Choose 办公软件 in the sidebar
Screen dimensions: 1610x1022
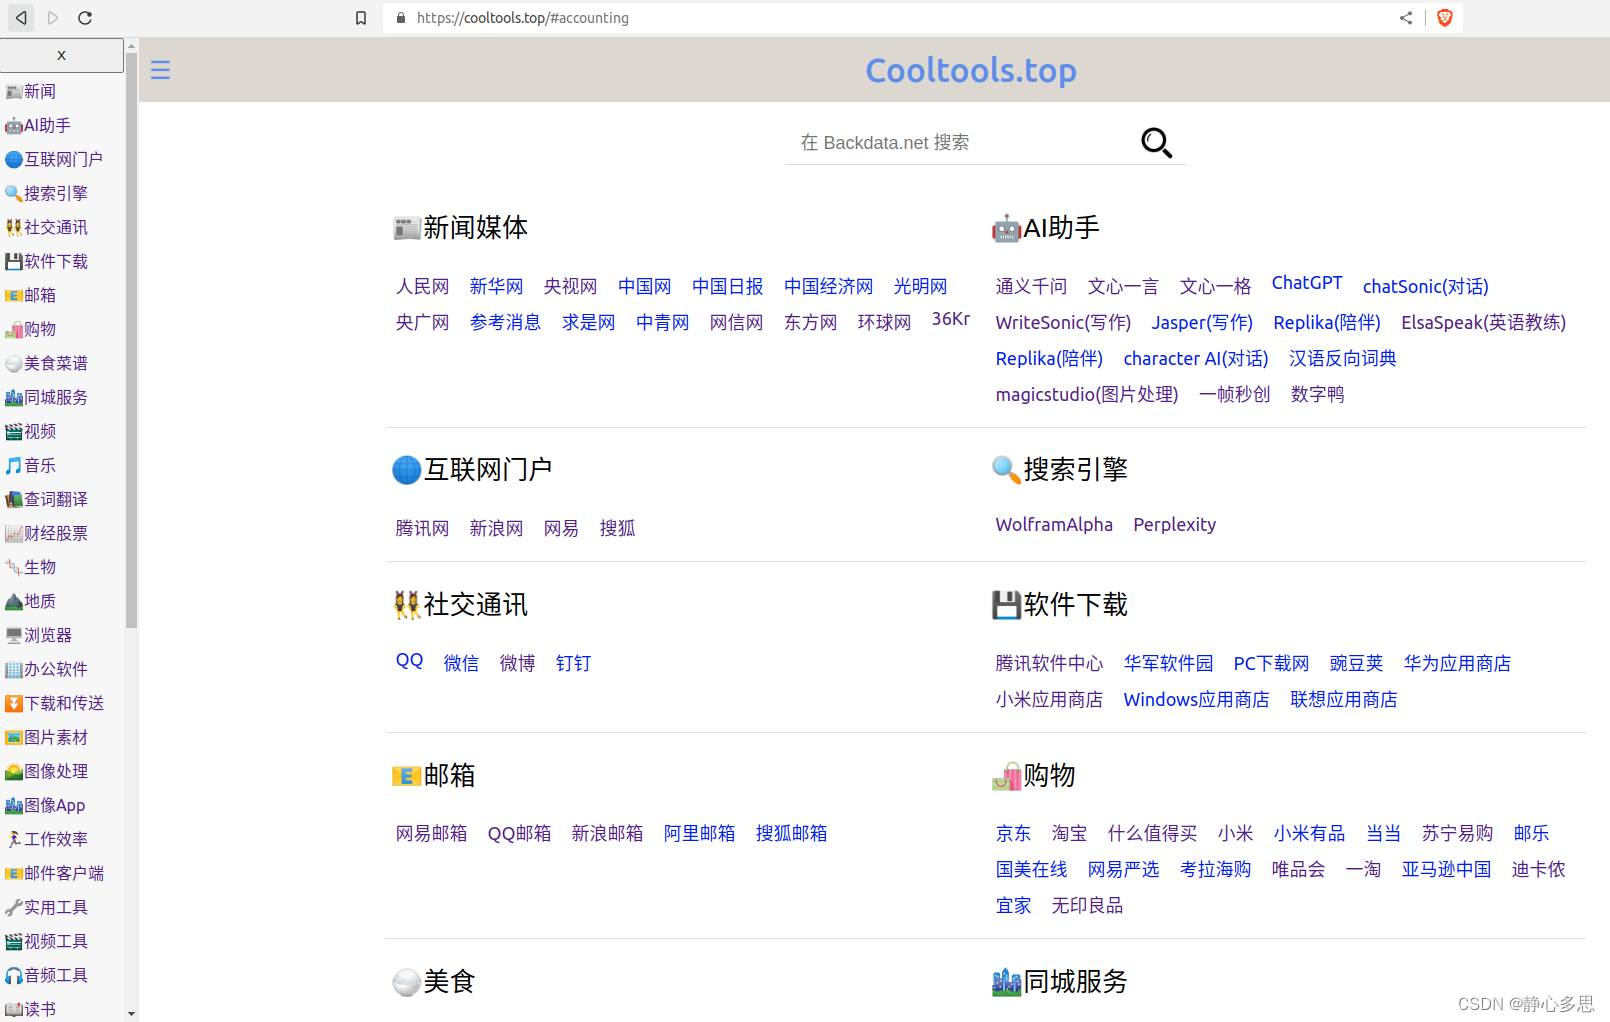46,669
